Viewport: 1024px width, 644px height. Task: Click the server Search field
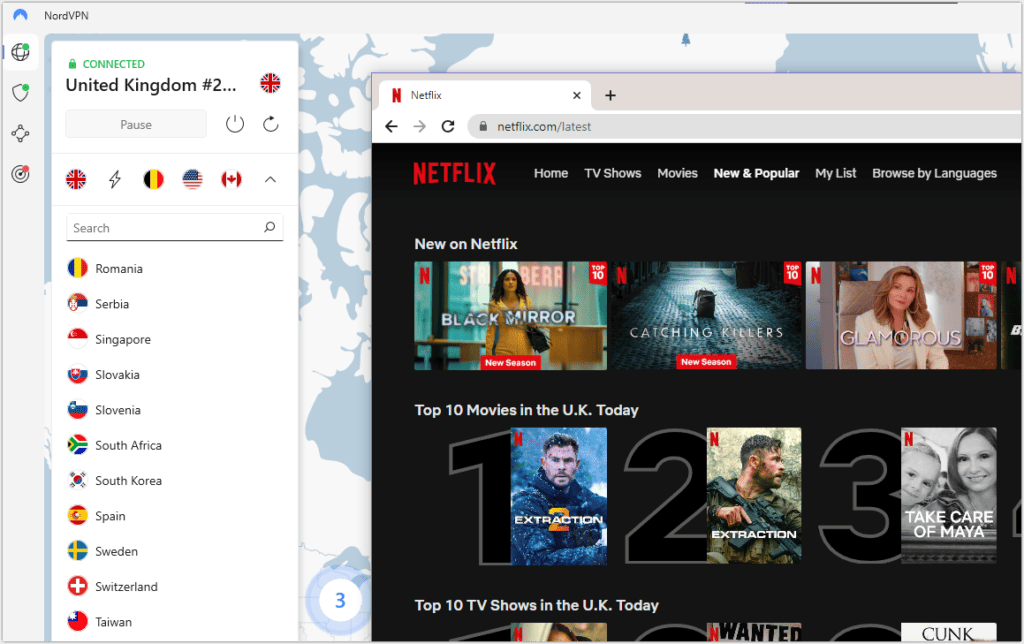pos(165,228)
